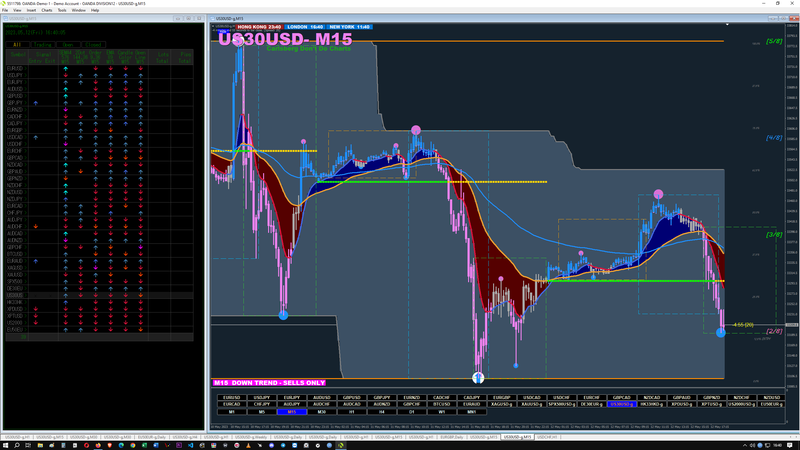Expand the USDCAD row chevron in dashboard
Screen dimensions: 800x450
[x=26, y=137]
